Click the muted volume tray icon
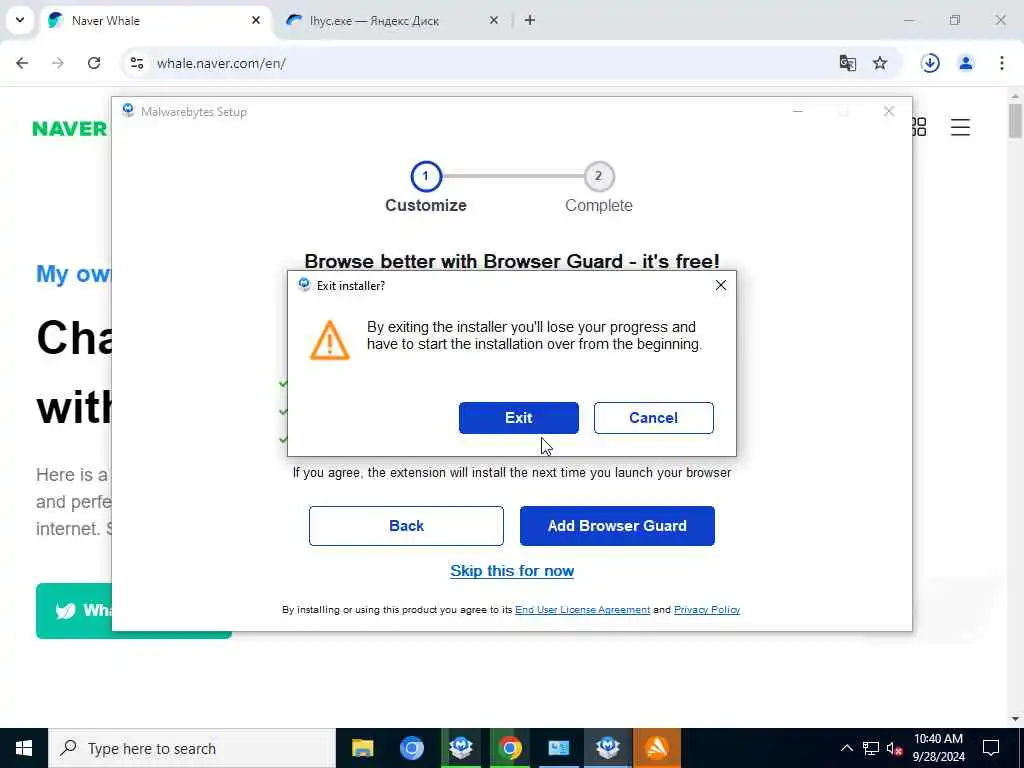The height and width of the screenshot is (768, 1024). pos(894,748)
